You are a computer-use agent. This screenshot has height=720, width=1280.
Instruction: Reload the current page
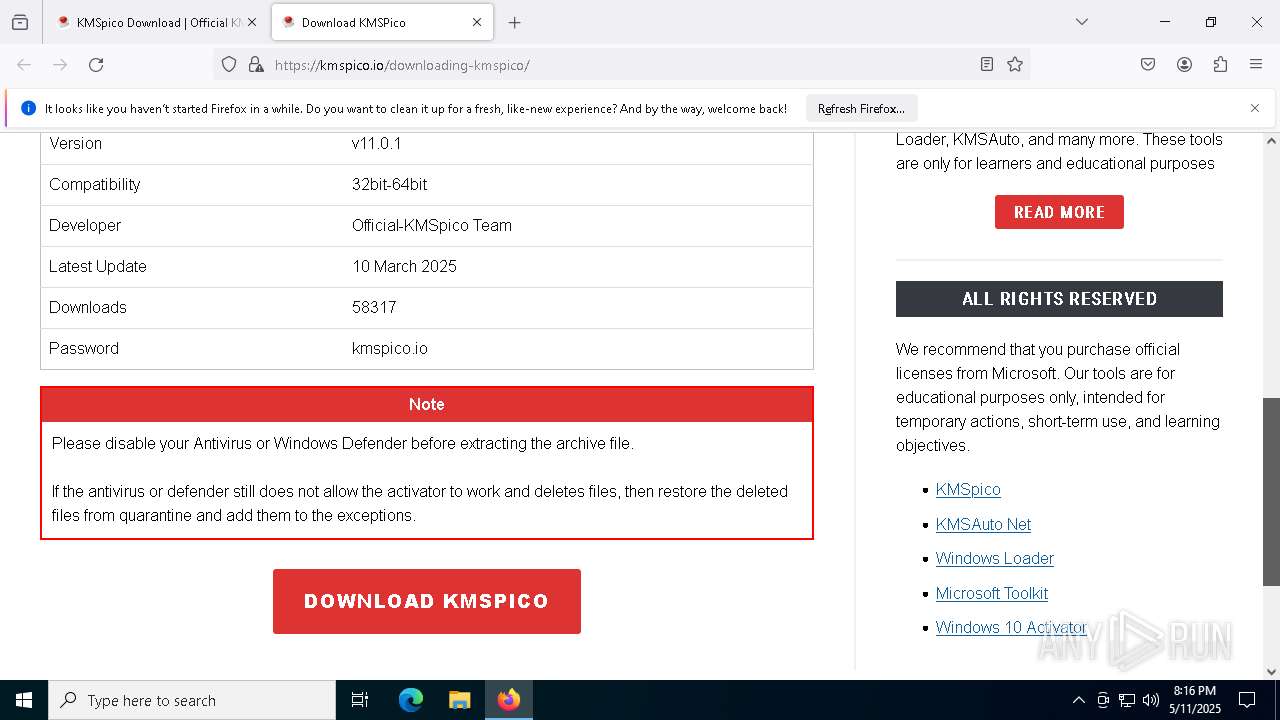coord(96,65)
